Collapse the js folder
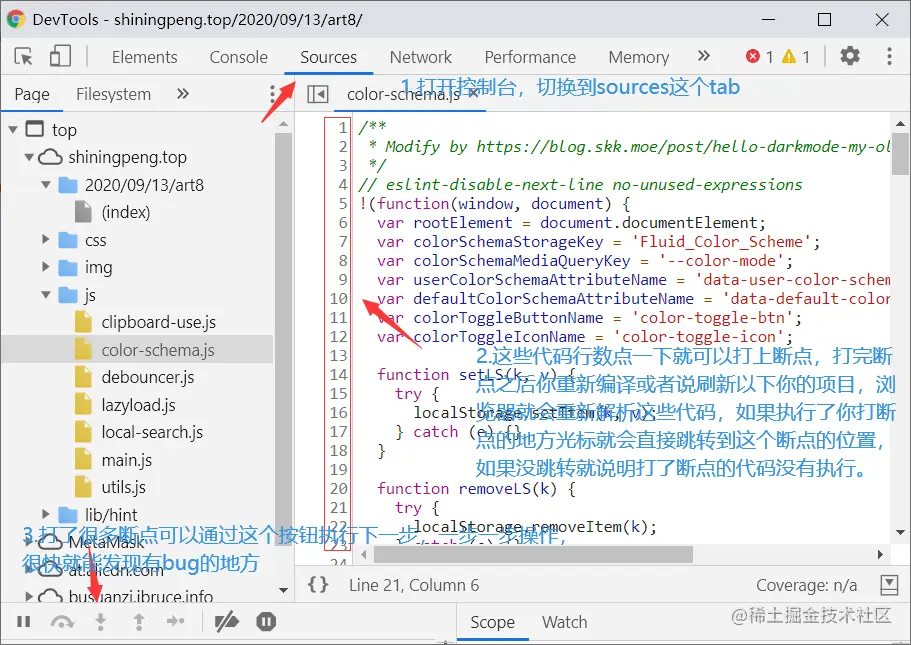Viewport: 911px width, 645px height. click(x=46, y=295)
